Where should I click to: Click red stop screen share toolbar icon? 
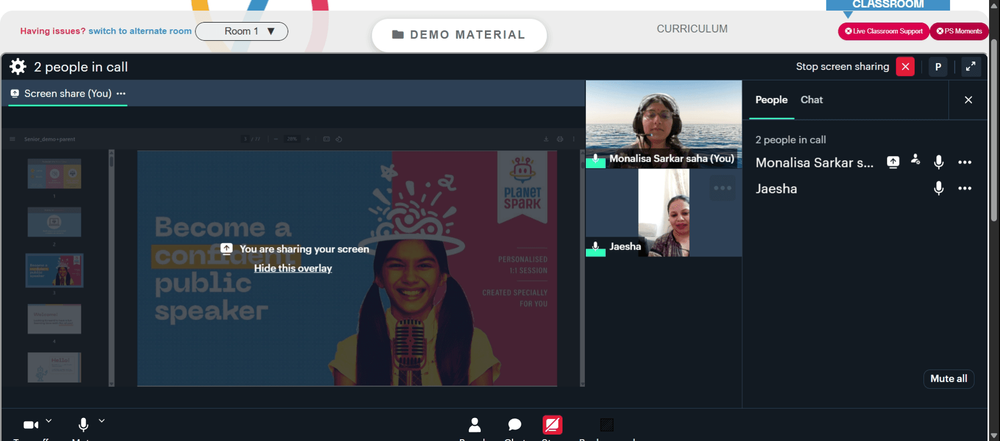click(552, 425)
